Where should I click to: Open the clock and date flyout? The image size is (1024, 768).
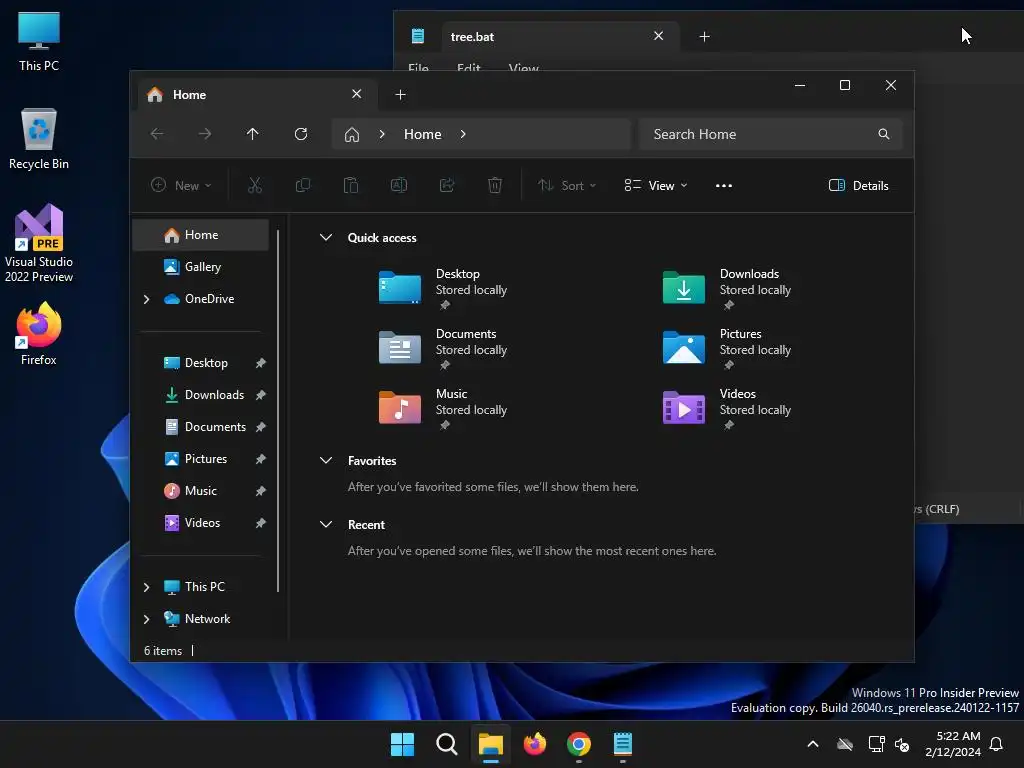point(953,744)
